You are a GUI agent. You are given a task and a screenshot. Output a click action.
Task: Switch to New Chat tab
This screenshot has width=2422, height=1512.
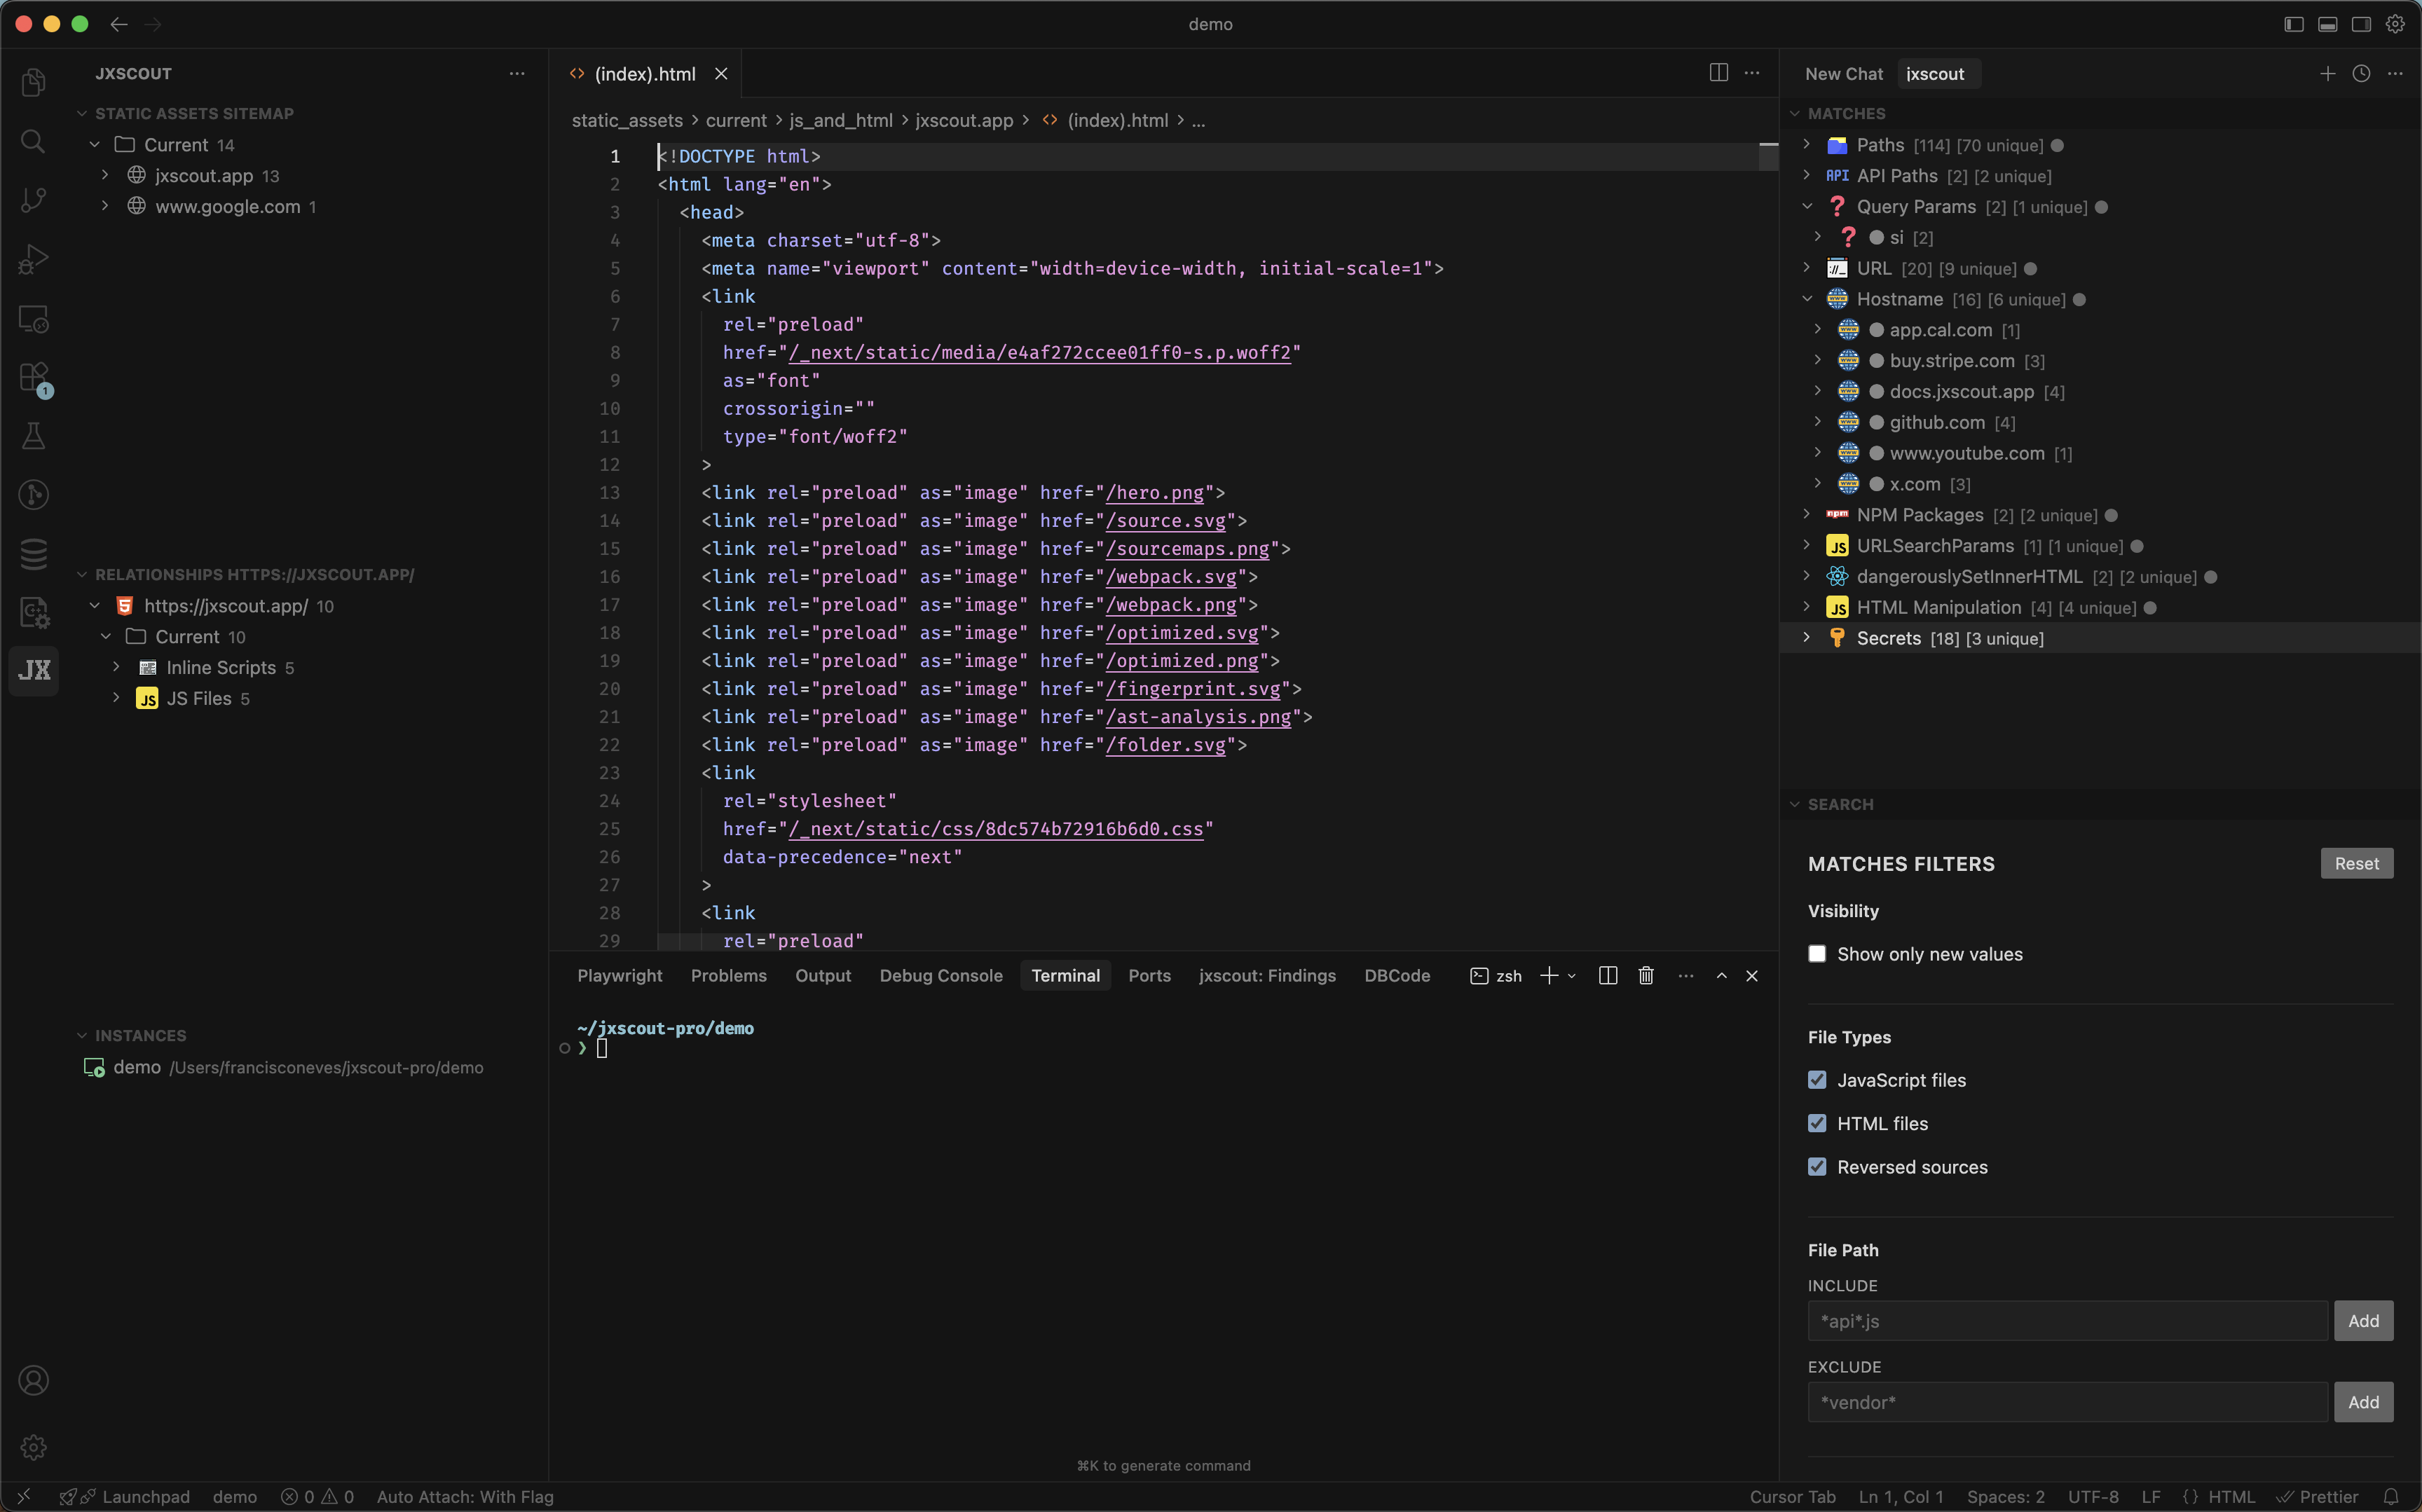pyautogui.click(x=1844, y=74)
